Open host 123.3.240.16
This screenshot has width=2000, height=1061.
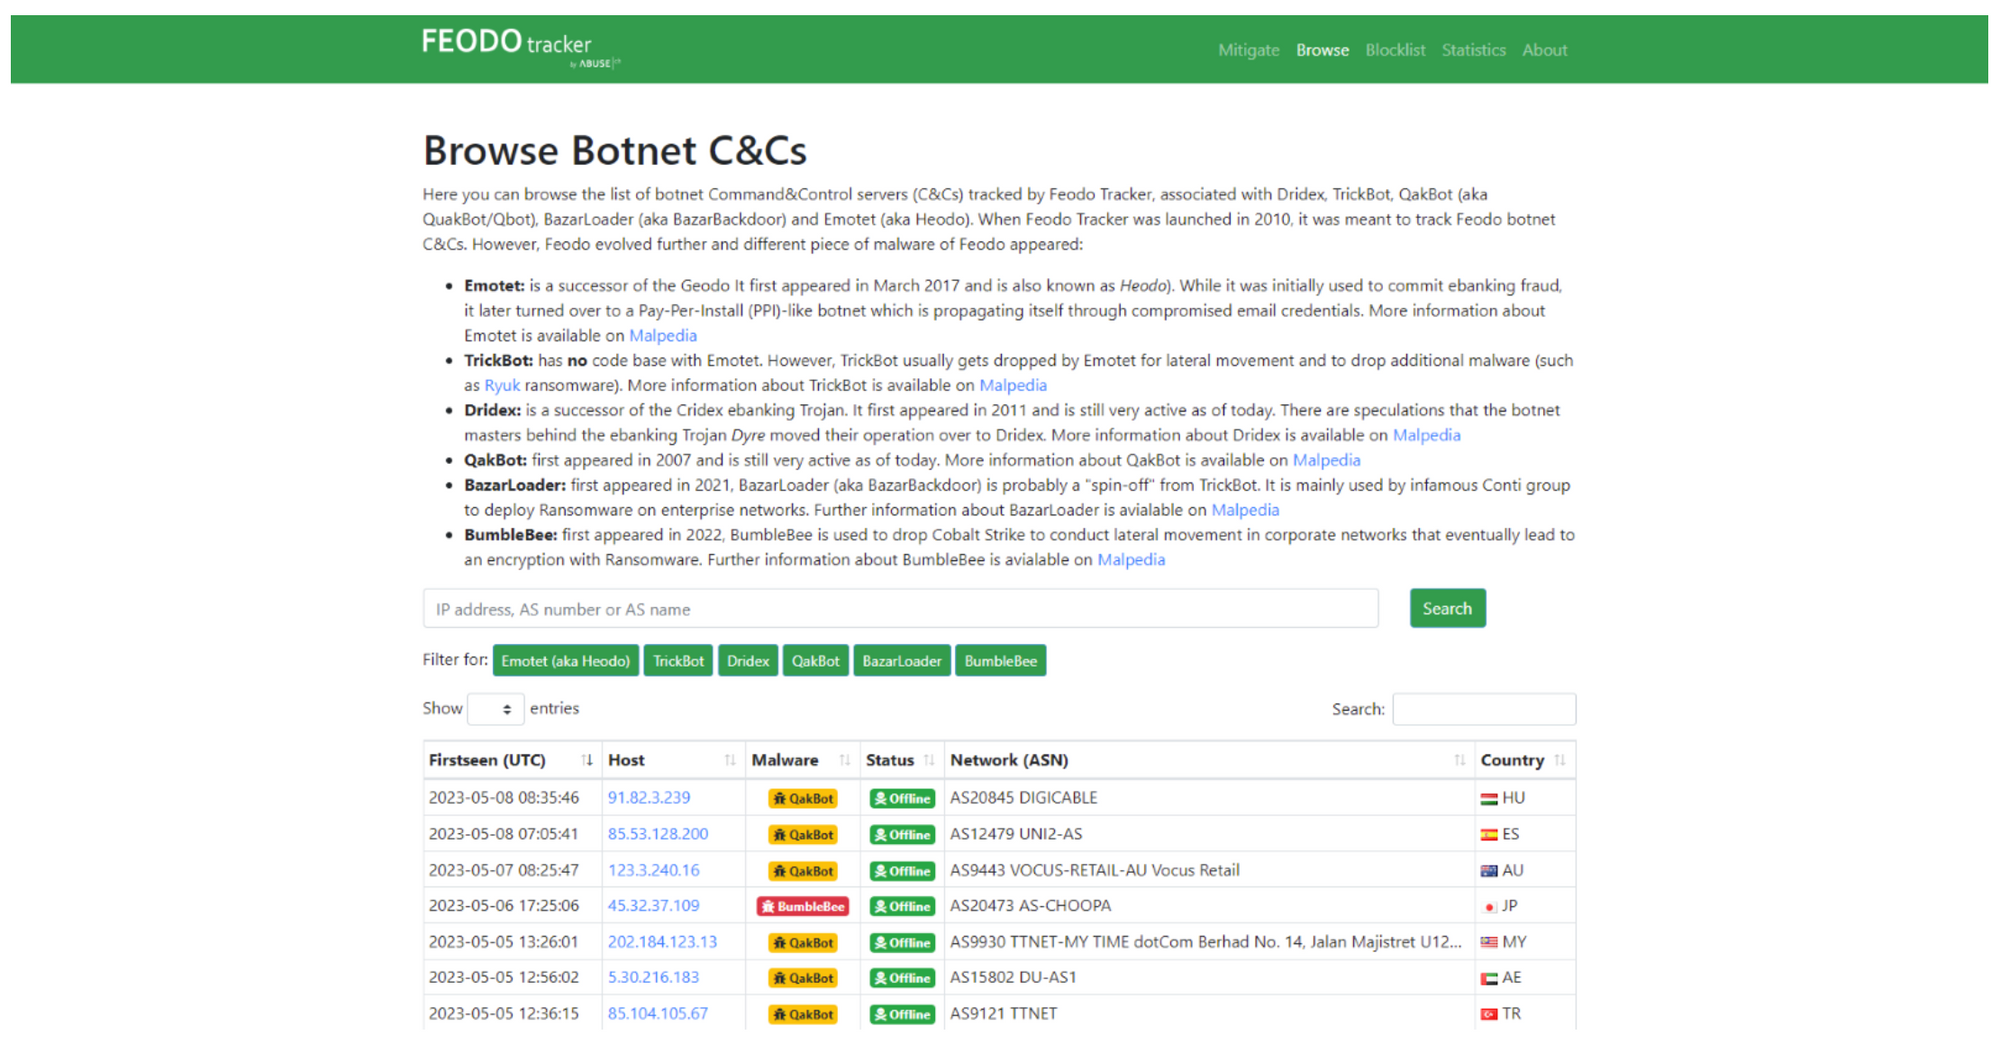pyautogui.click(x=654, y=870)
